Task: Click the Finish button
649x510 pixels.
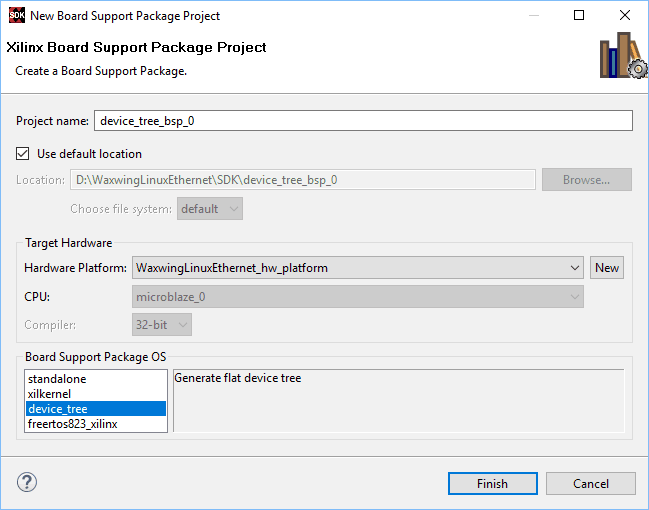Action: coord(492,484)
